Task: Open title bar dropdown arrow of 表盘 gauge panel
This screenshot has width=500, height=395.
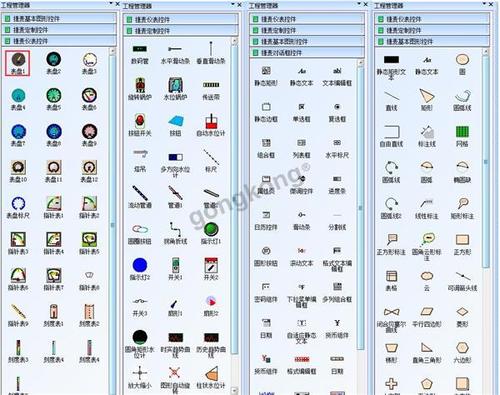Action: 111,3
